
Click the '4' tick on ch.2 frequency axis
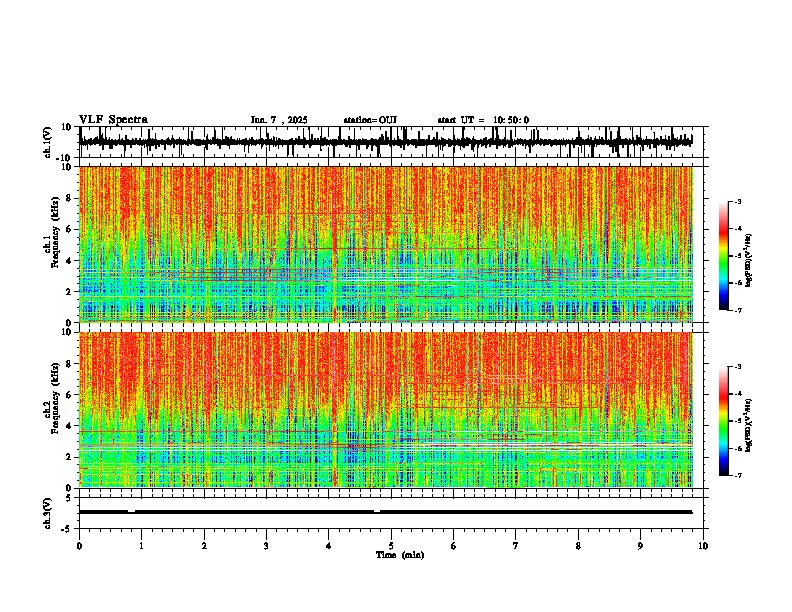tap(69, 426)
